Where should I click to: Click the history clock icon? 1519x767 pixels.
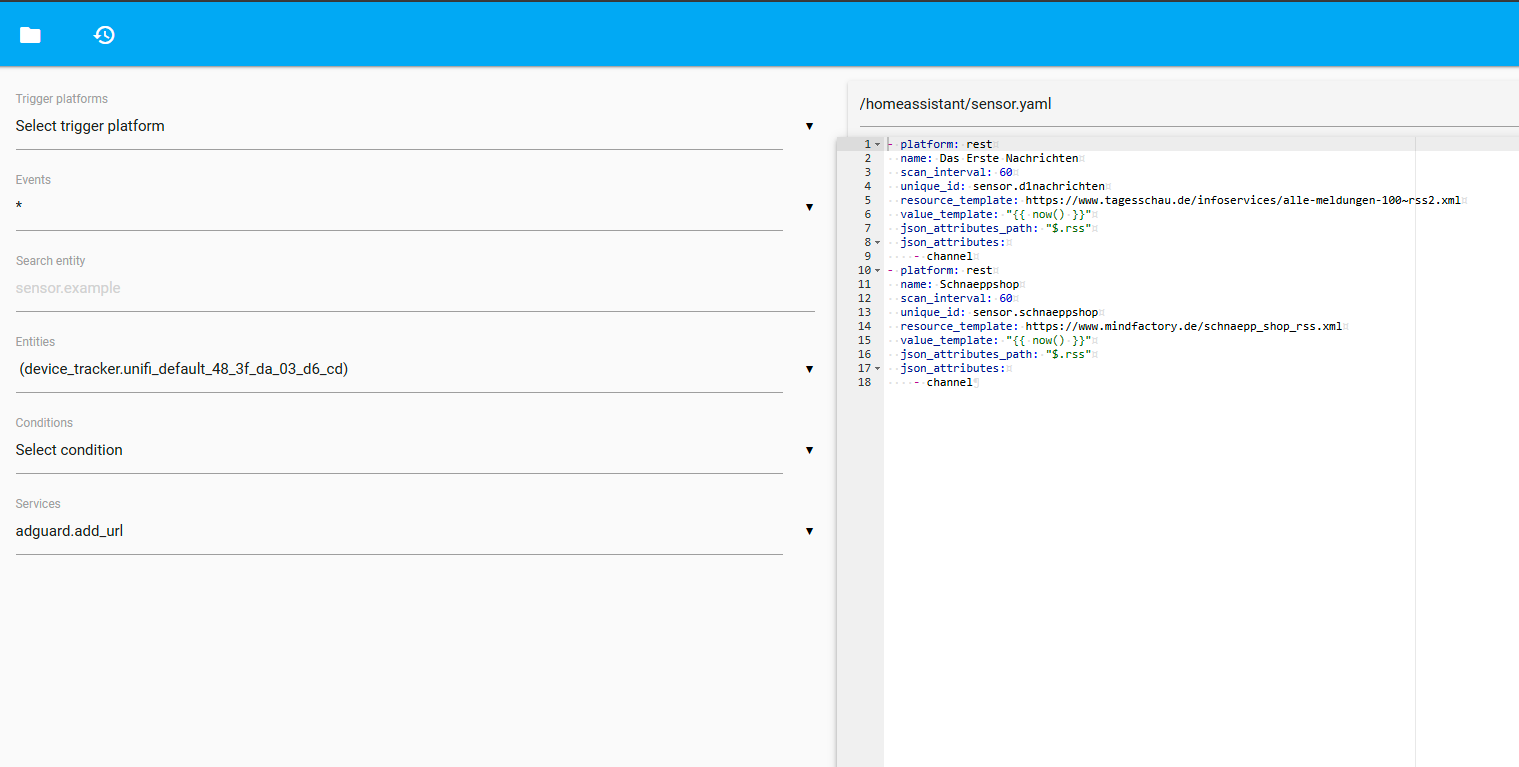[x=104, y=35]
